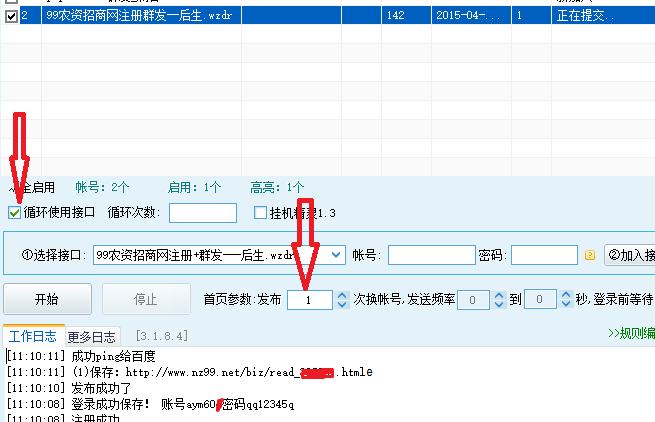
Task: Click log line 登录成功保存!
Action: (x=150, y=404)
